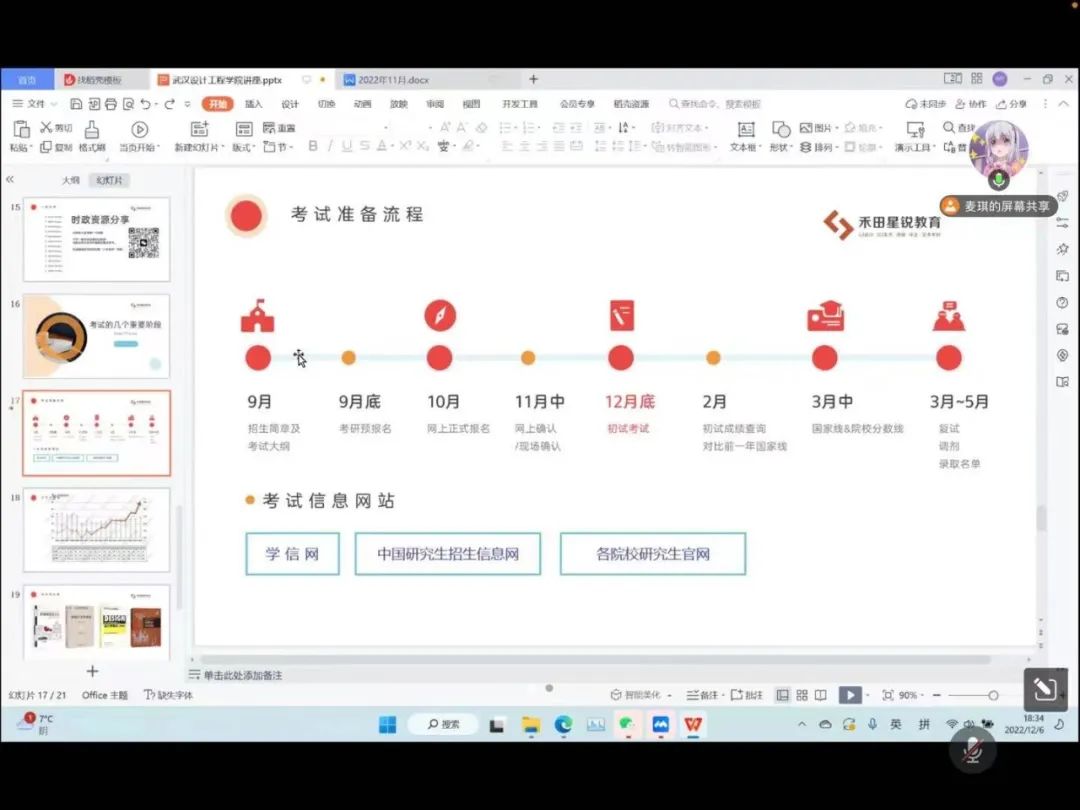Toggle the Notes (备注) pane display
The width and height of the screenshot is (1080, 810).
click(x=702, y=695)
